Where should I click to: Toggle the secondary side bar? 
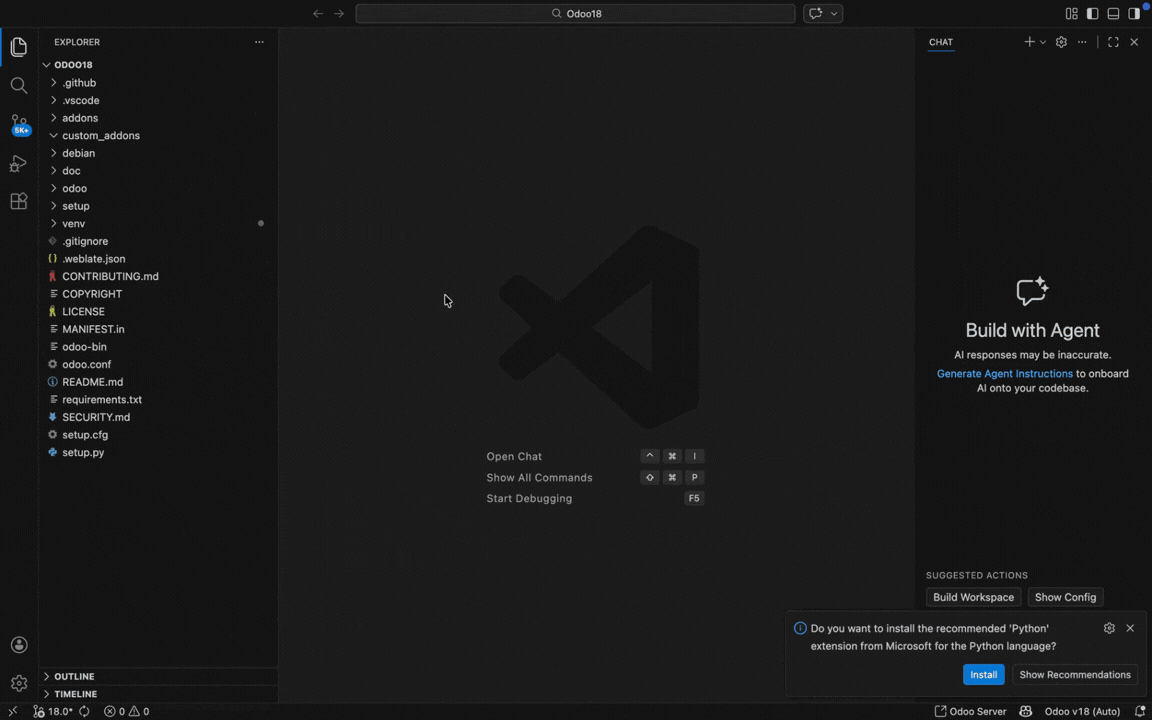[1134, 13]
